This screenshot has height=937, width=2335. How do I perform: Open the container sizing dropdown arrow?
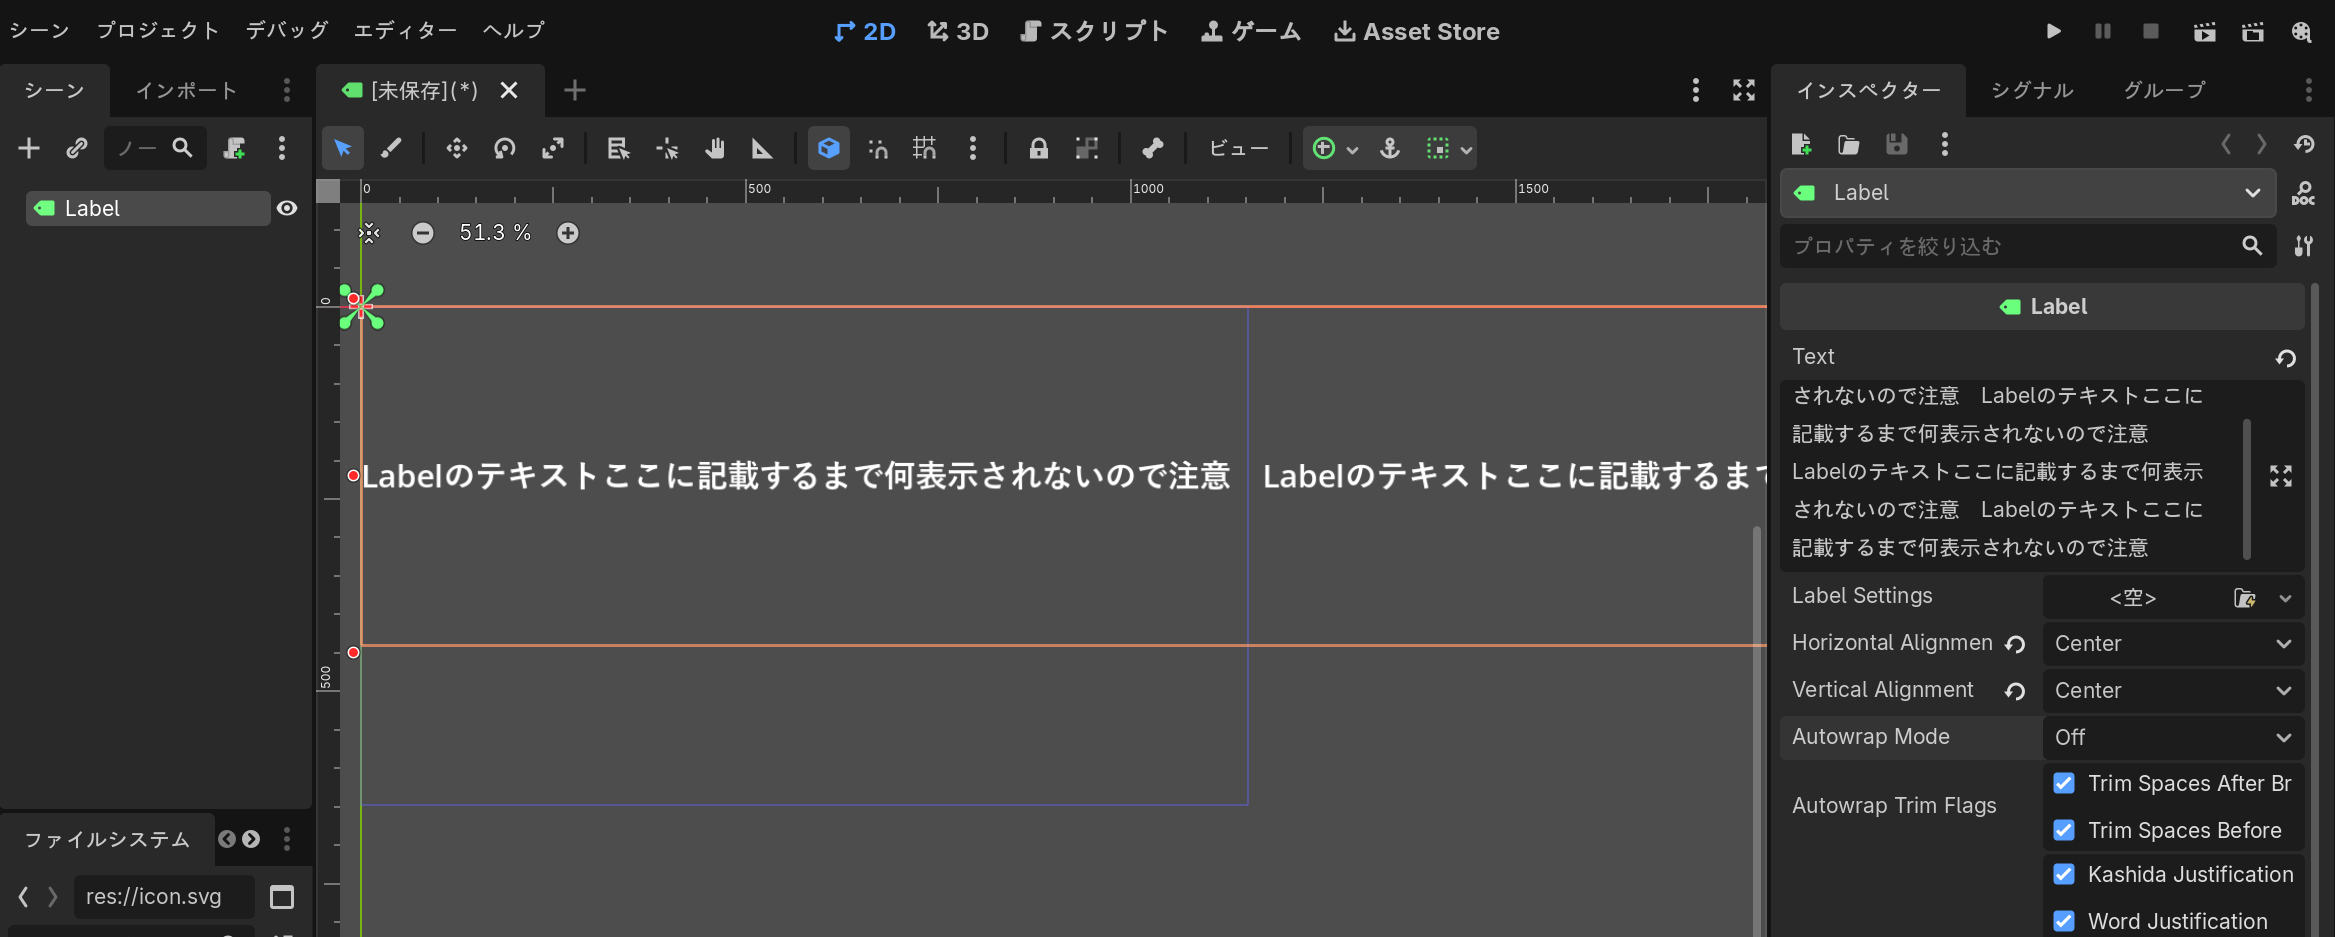click(1467, 149)
